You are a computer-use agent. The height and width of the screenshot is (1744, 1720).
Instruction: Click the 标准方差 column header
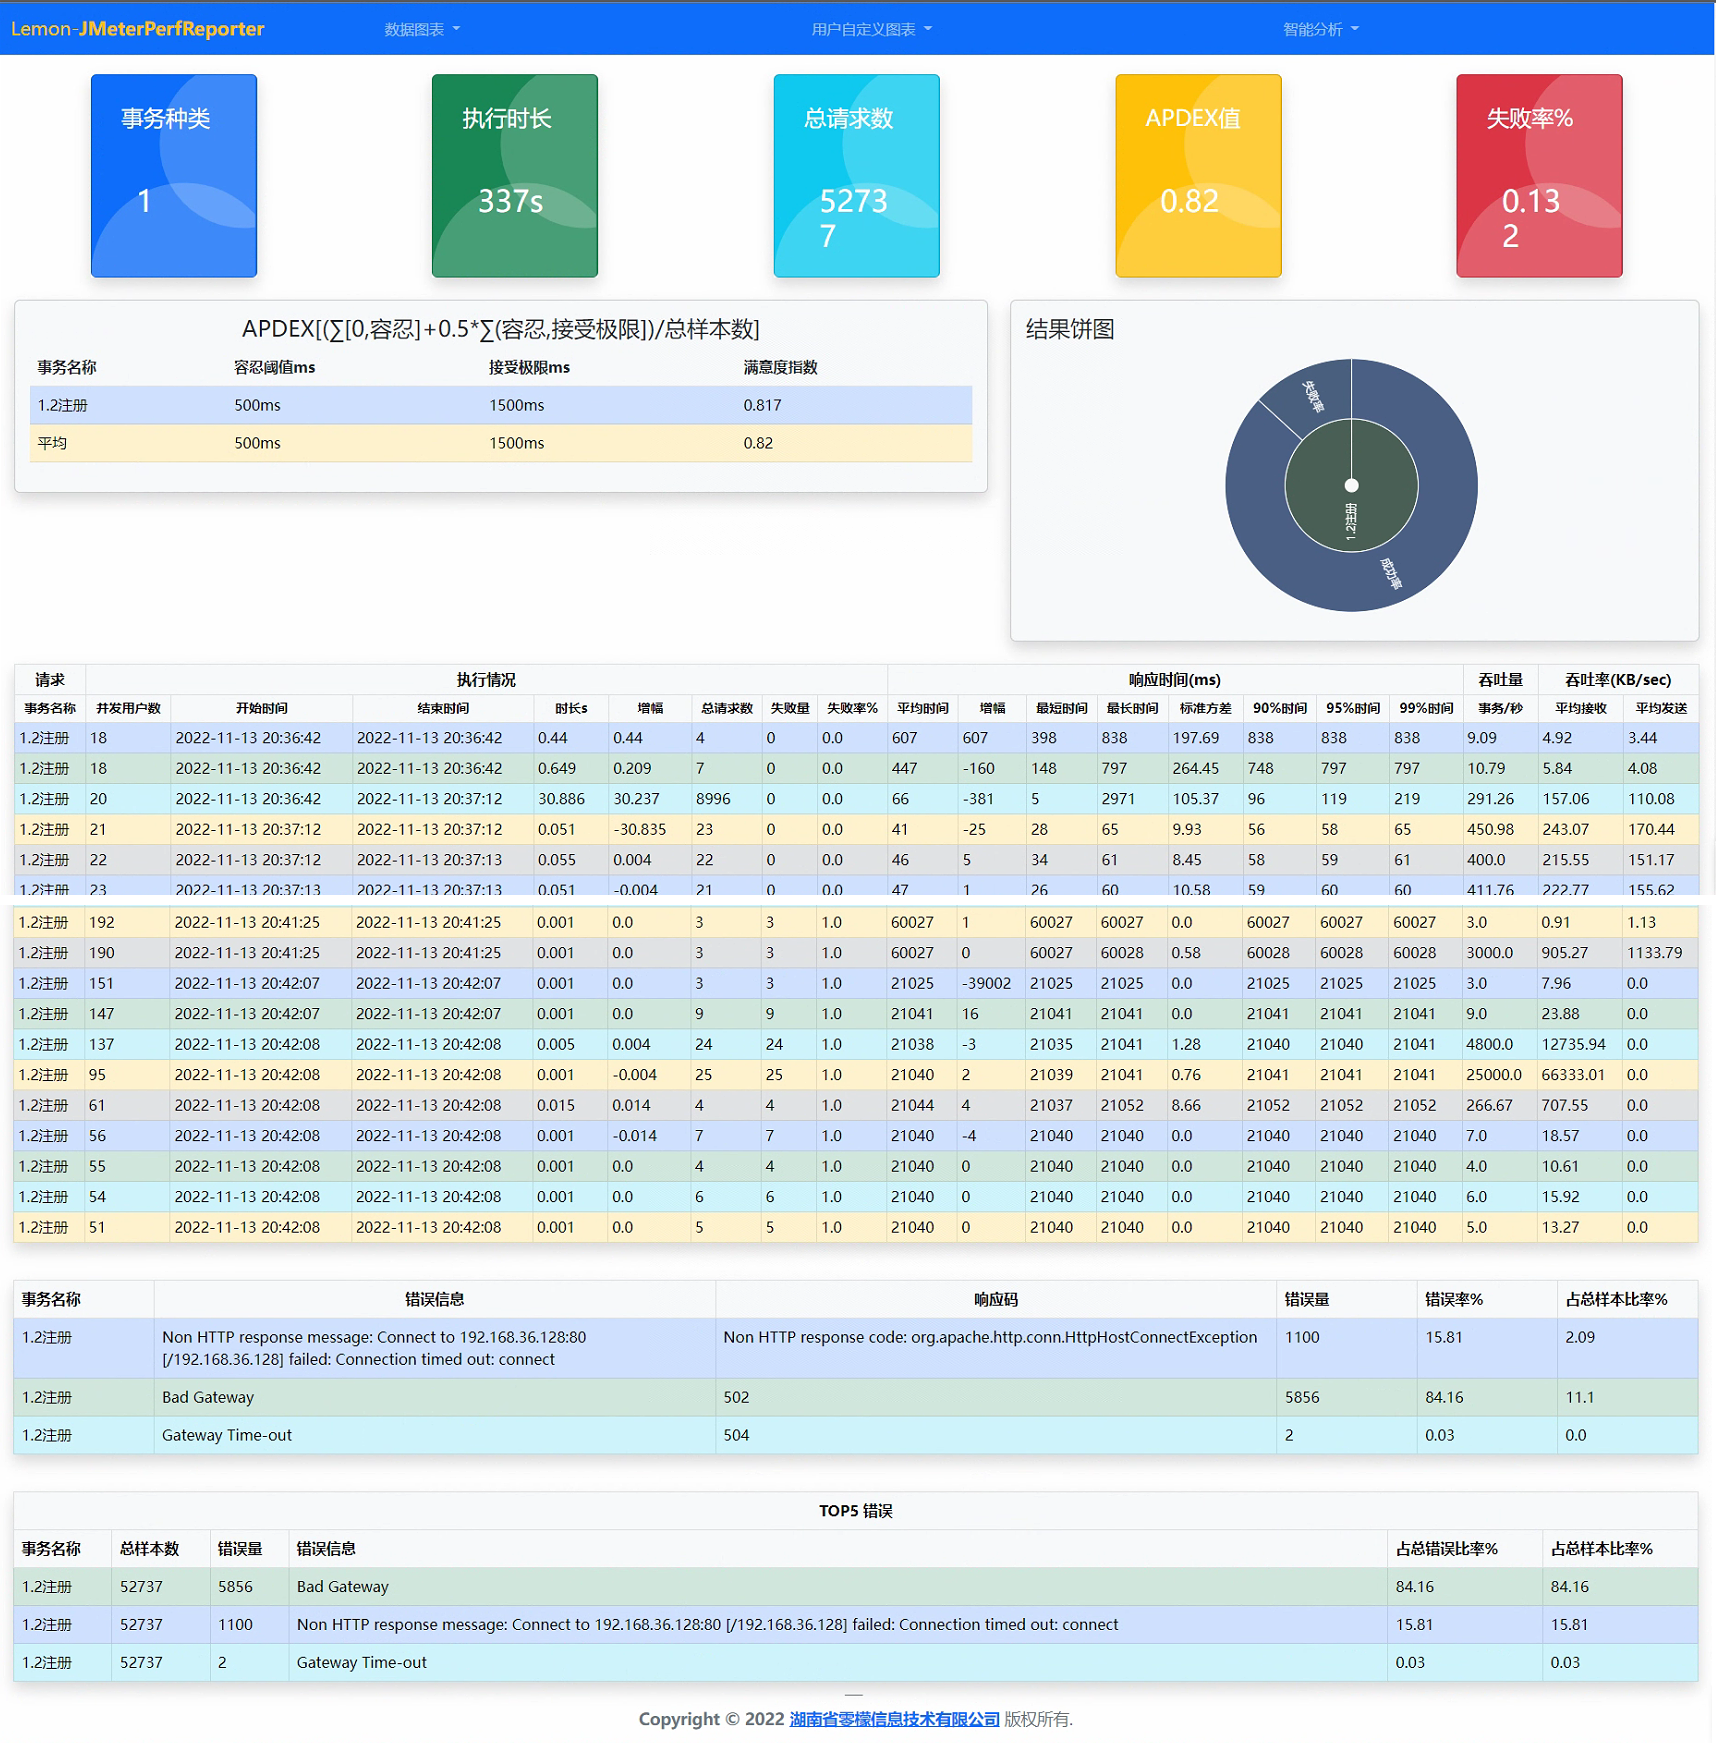click(x=1205, y=708)
